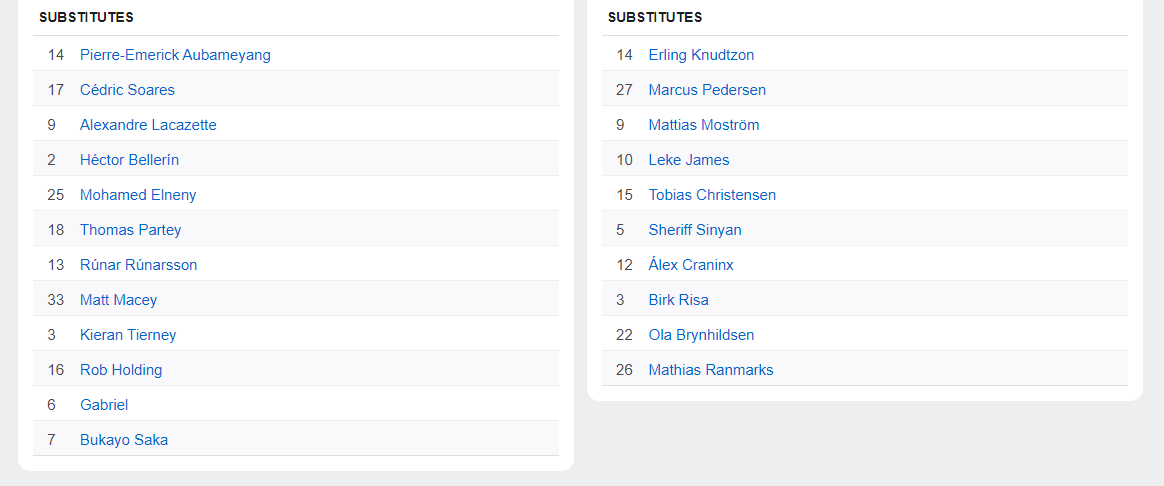Open Bukayo Saka's player page
The image size is (1164, 486).
pyautogui.click(x=124, y=440)
